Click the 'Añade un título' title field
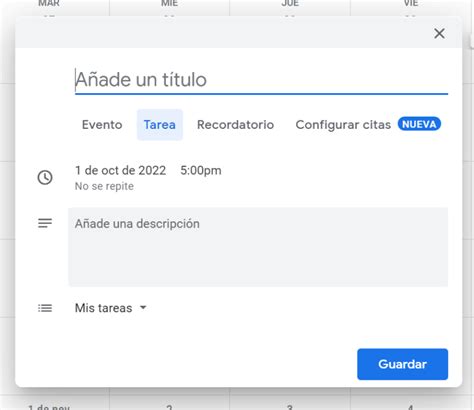474x410 pixels. (x=261, y=80)
